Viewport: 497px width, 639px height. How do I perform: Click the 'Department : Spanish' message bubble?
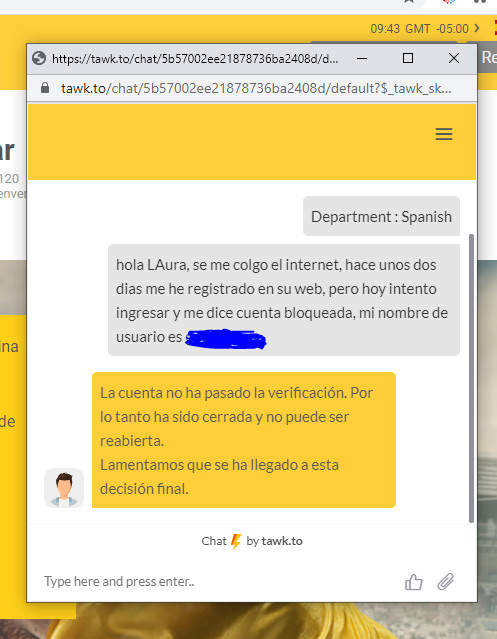pyautogui.click(x=381, y=216)
